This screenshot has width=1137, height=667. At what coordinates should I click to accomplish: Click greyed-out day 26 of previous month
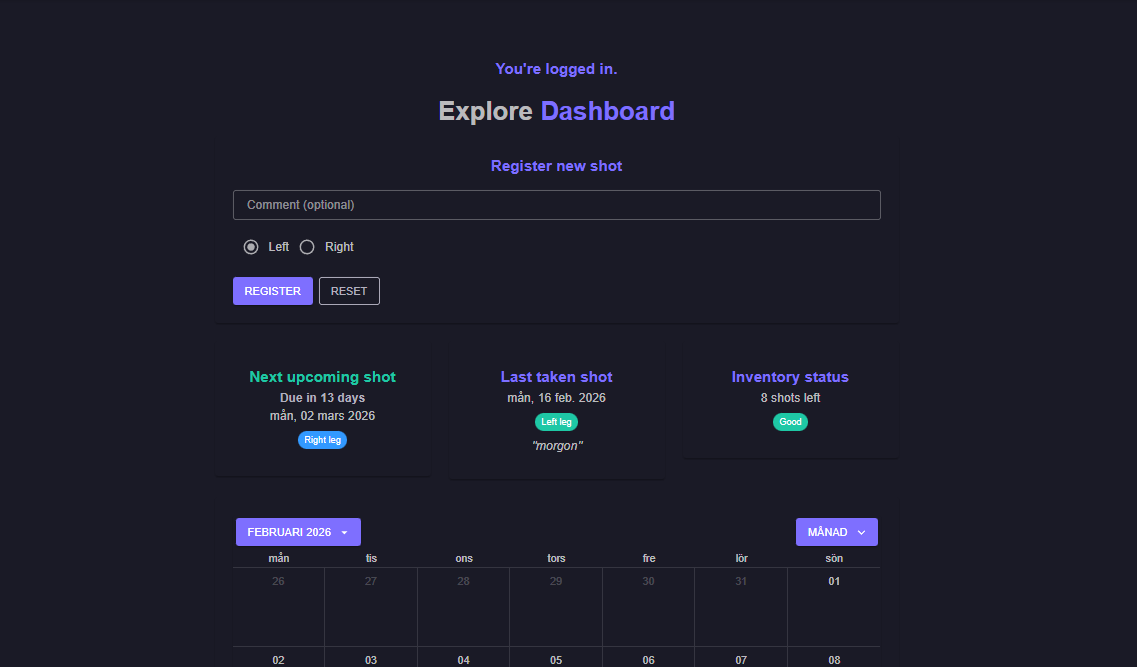[278, 581]
